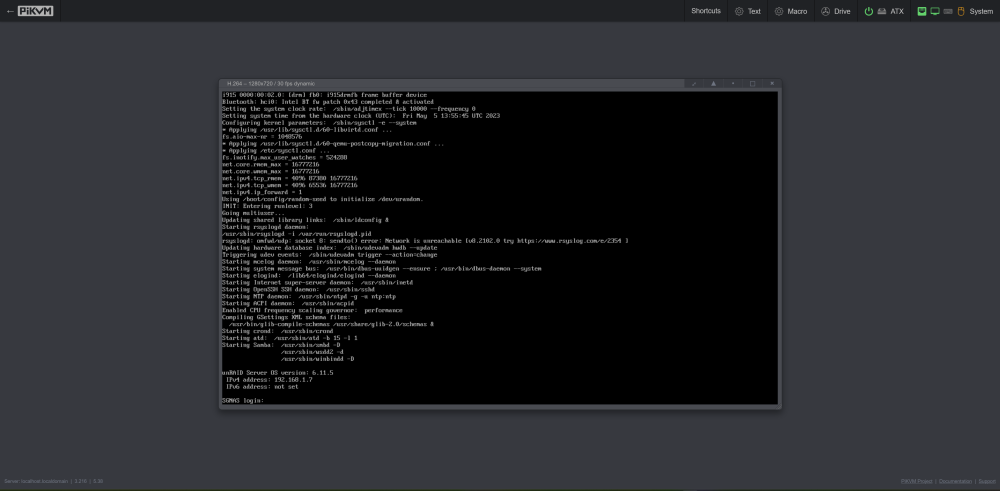Click the Enabled CPU frequency scaling governor line
Viewport: 1000px width, 491px height.
[312, 311]
